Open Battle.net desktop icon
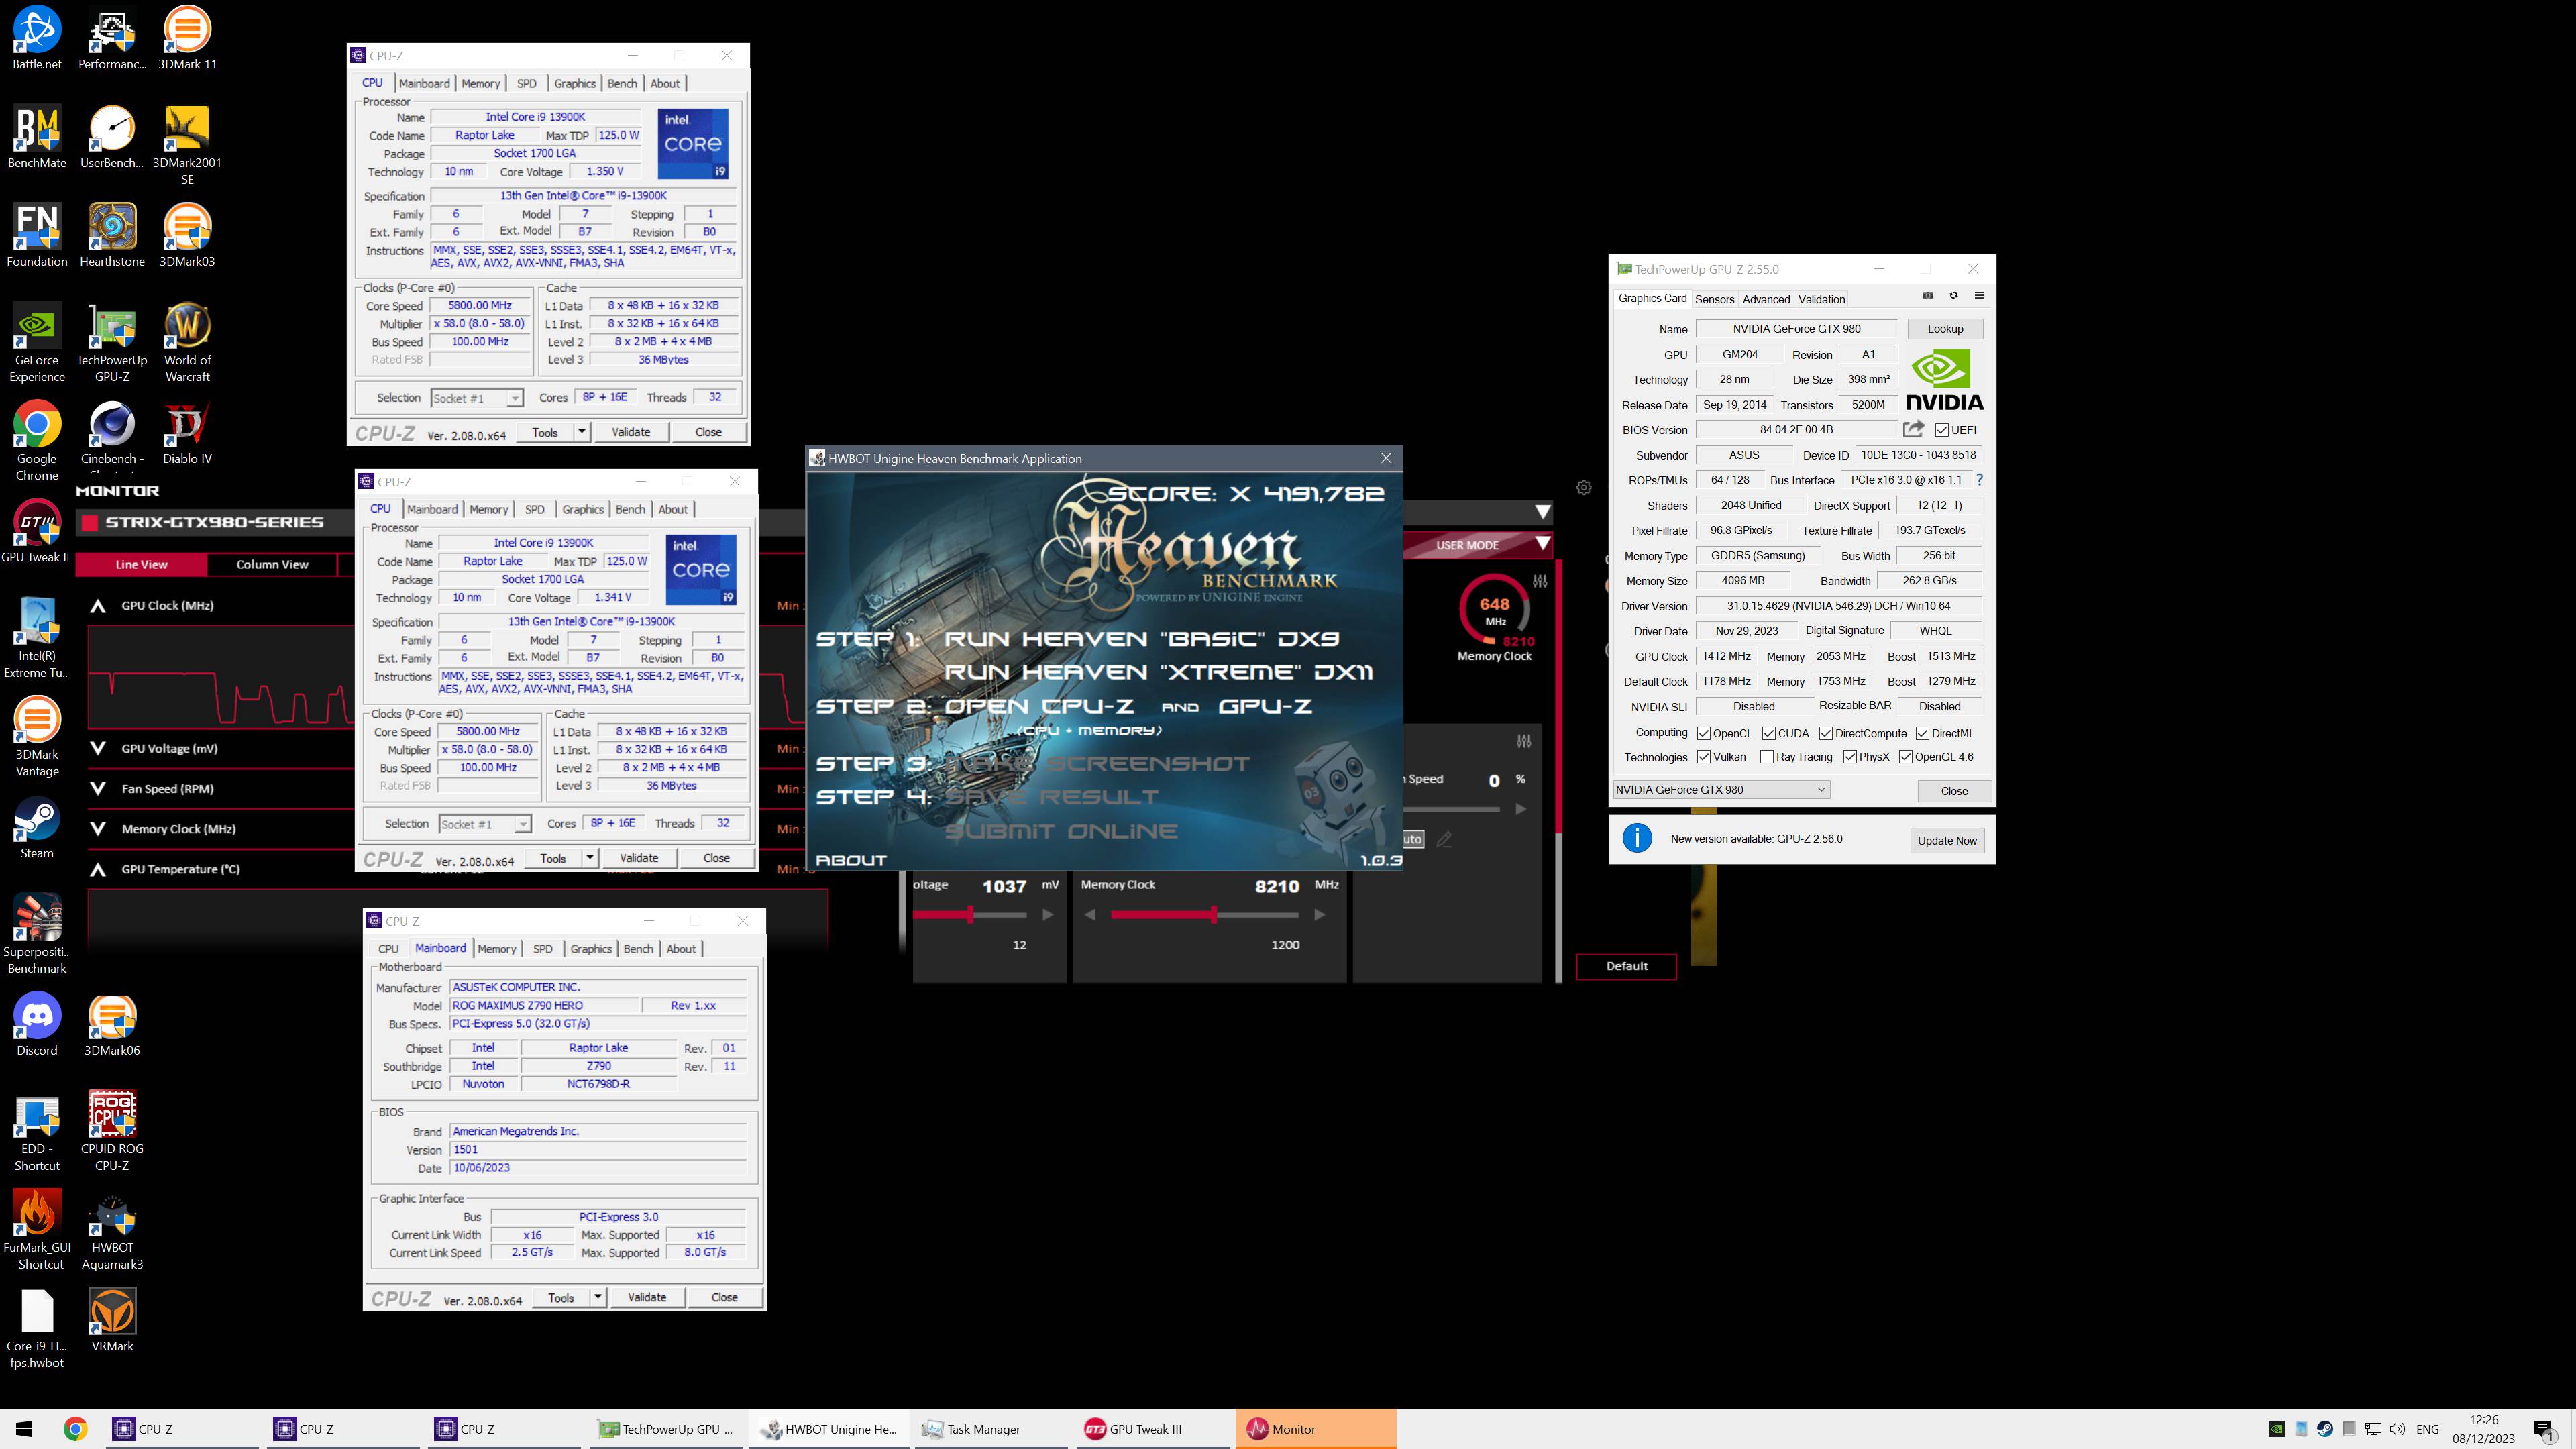 pos(37,38)
